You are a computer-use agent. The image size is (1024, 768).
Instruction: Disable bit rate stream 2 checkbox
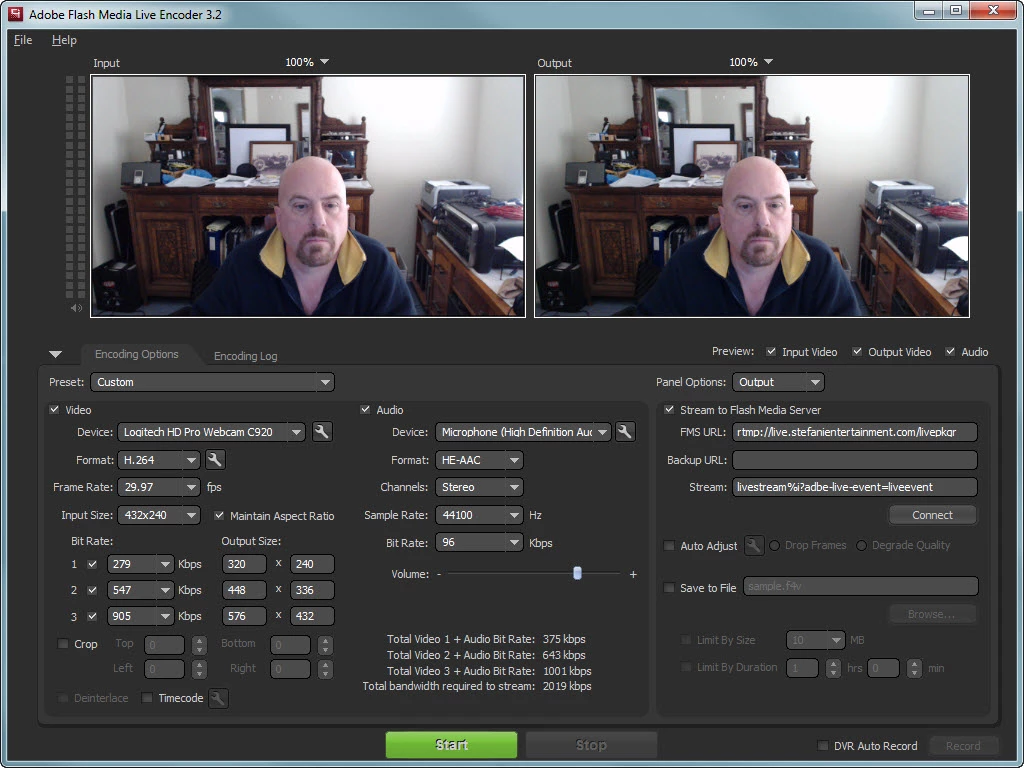[x=92, y=590]
